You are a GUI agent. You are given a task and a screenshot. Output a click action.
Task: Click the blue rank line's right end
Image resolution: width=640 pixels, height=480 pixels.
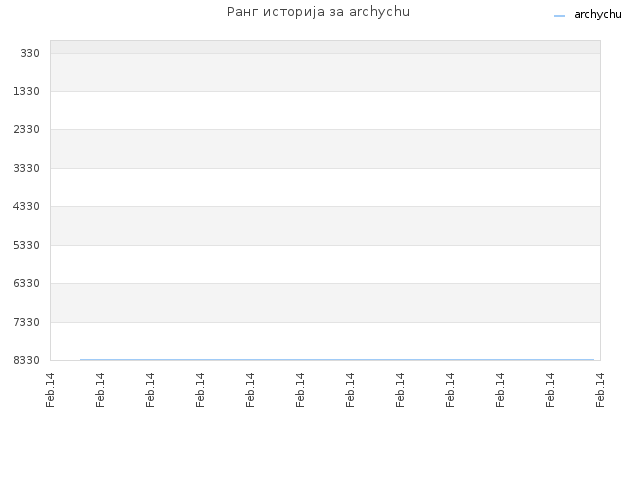click(593, 360)
